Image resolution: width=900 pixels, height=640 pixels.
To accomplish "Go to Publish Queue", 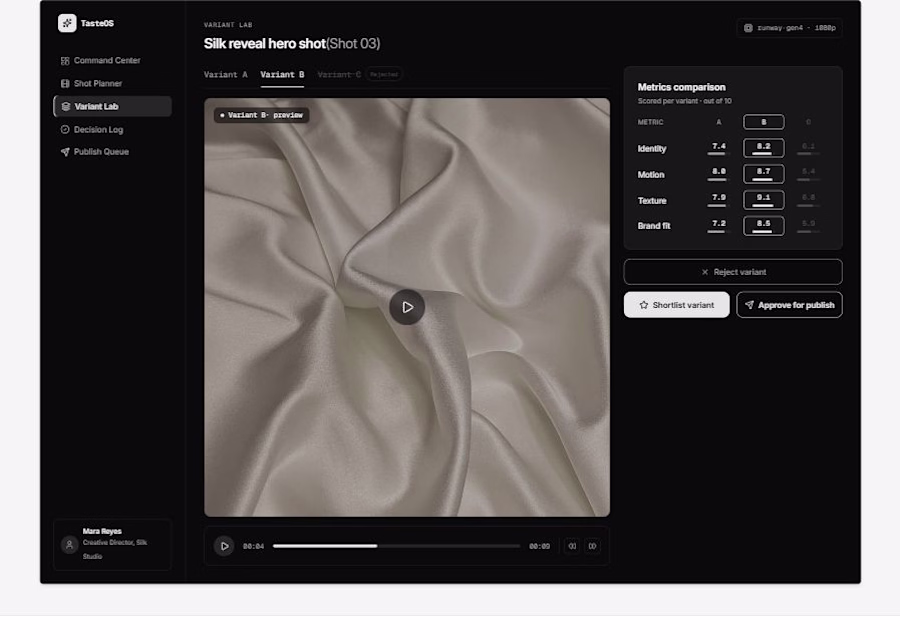I will [112, 152].
